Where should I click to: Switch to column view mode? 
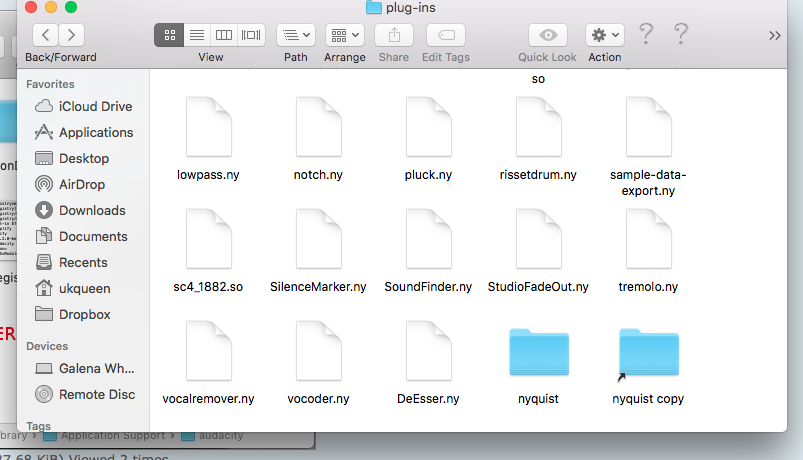[x=224, y=35]
